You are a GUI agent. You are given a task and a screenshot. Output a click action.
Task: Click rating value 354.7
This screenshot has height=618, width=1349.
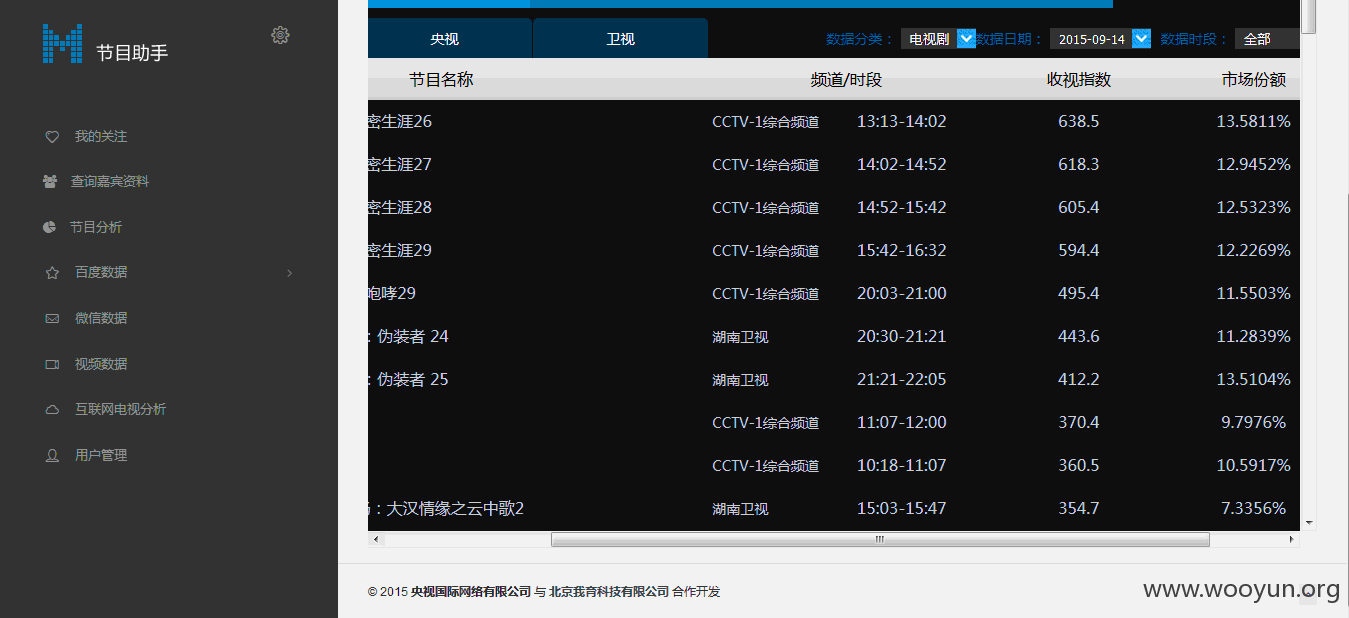(1079, 508)
